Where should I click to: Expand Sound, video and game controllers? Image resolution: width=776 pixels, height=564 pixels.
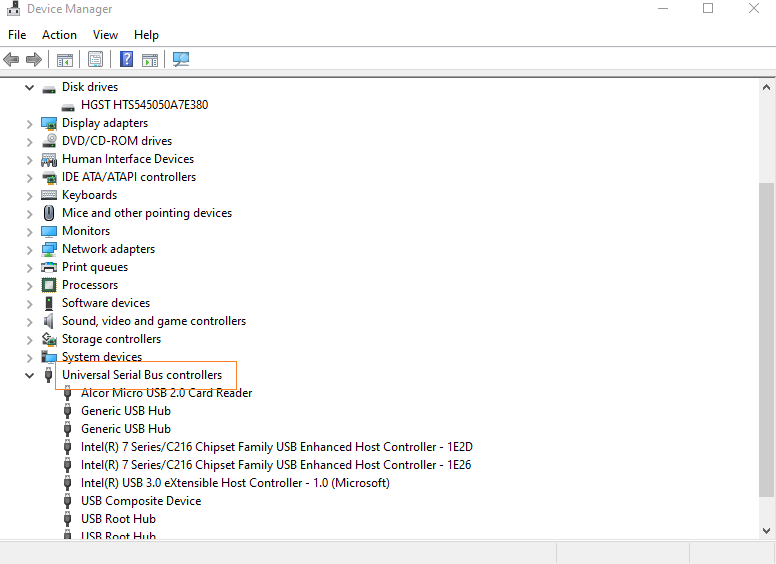29,321
